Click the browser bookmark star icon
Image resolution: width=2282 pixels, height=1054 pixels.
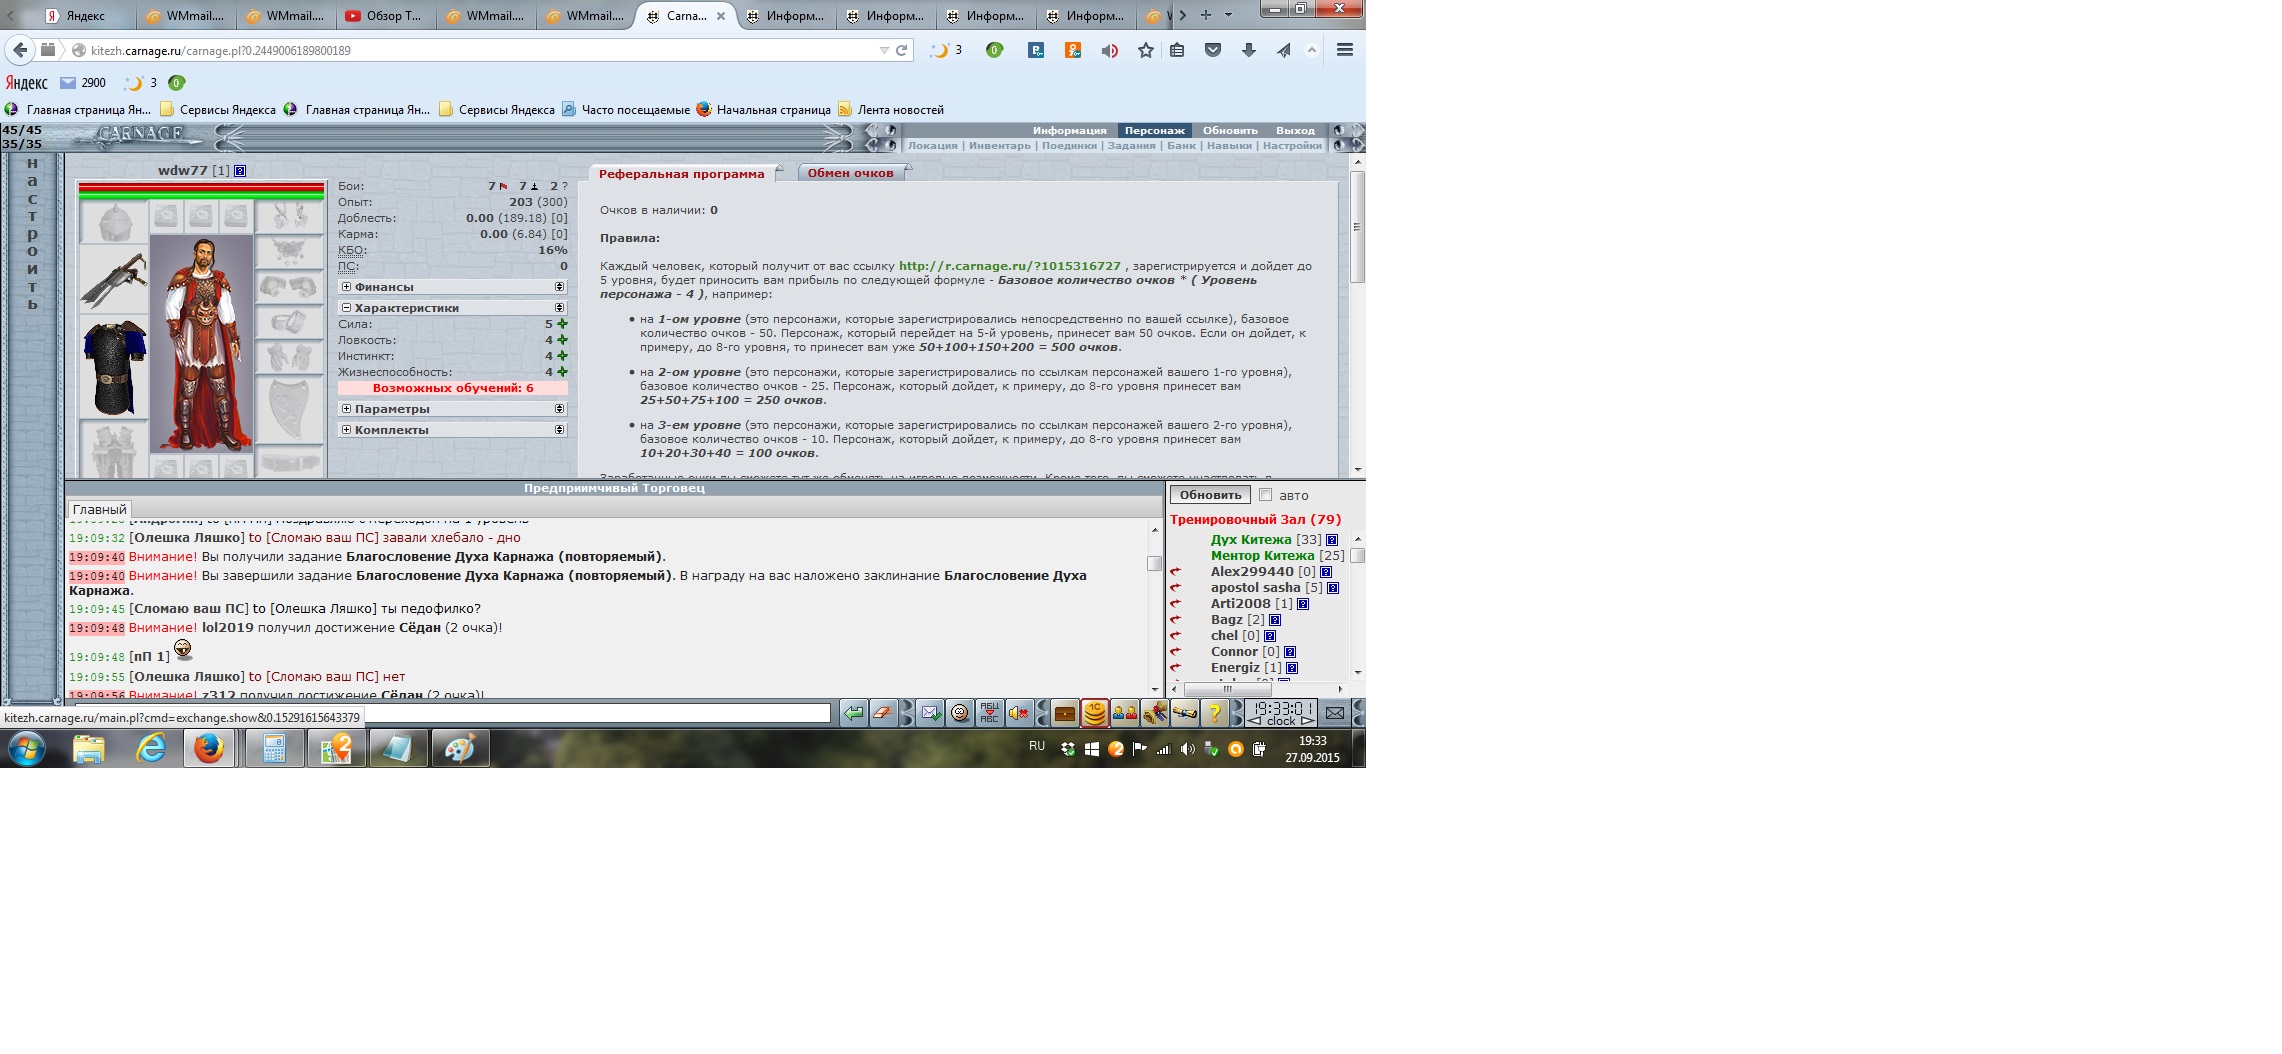[x=1146, y=50]
